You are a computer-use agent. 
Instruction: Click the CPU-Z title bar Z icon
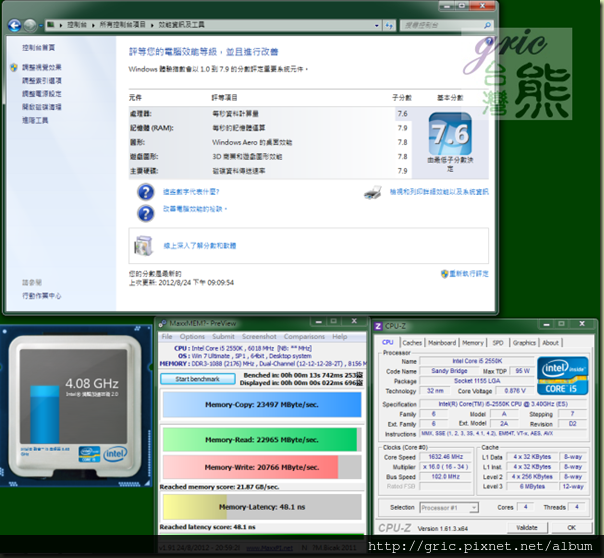[378, 326]
